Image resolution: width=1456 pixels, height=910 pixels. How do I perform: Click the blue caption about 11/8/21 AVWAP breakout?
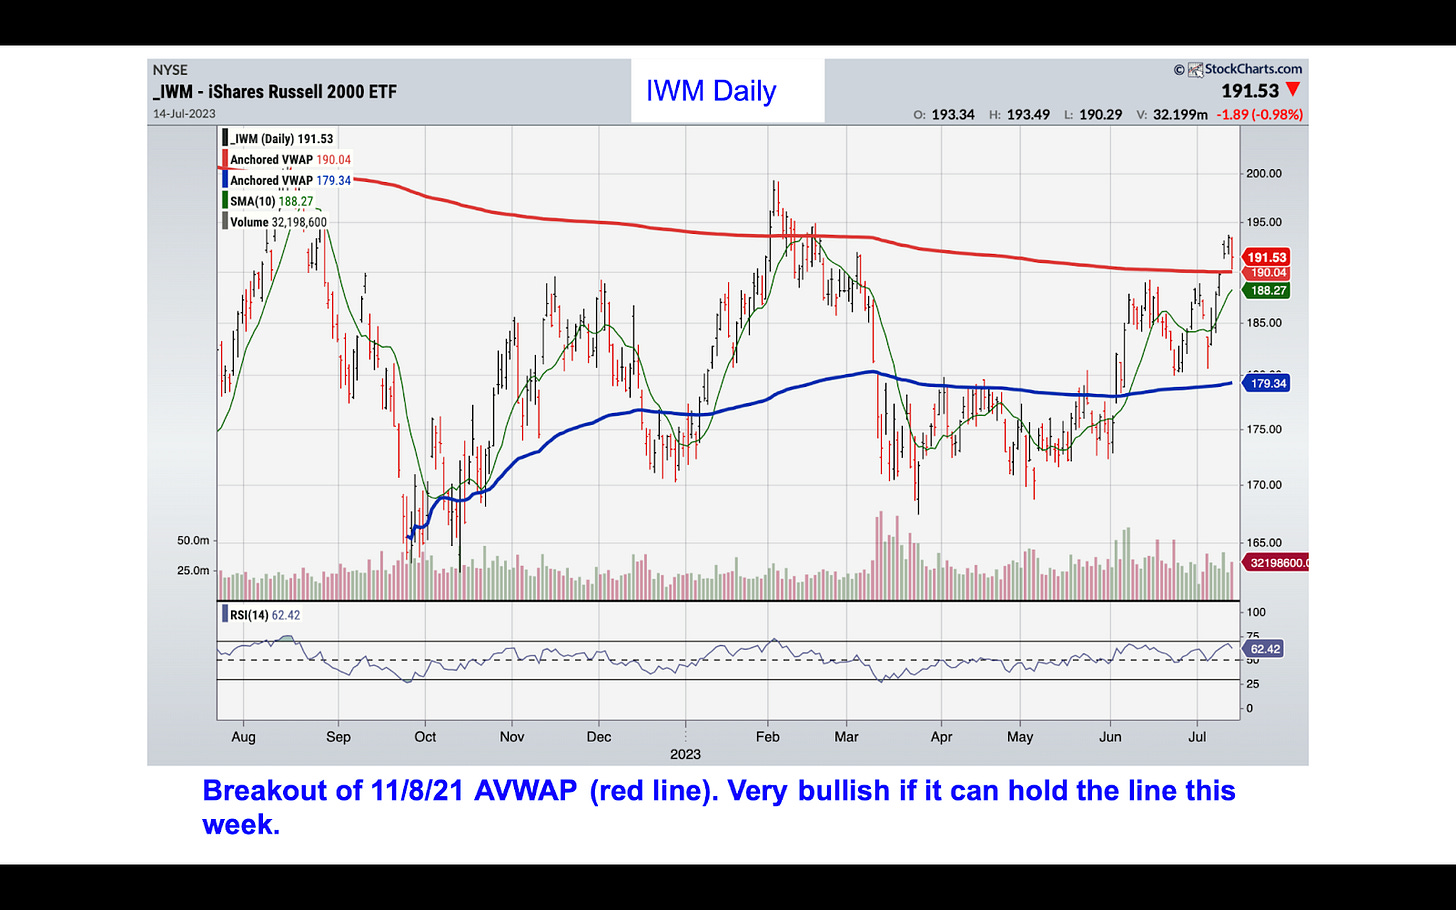[719, 807]
